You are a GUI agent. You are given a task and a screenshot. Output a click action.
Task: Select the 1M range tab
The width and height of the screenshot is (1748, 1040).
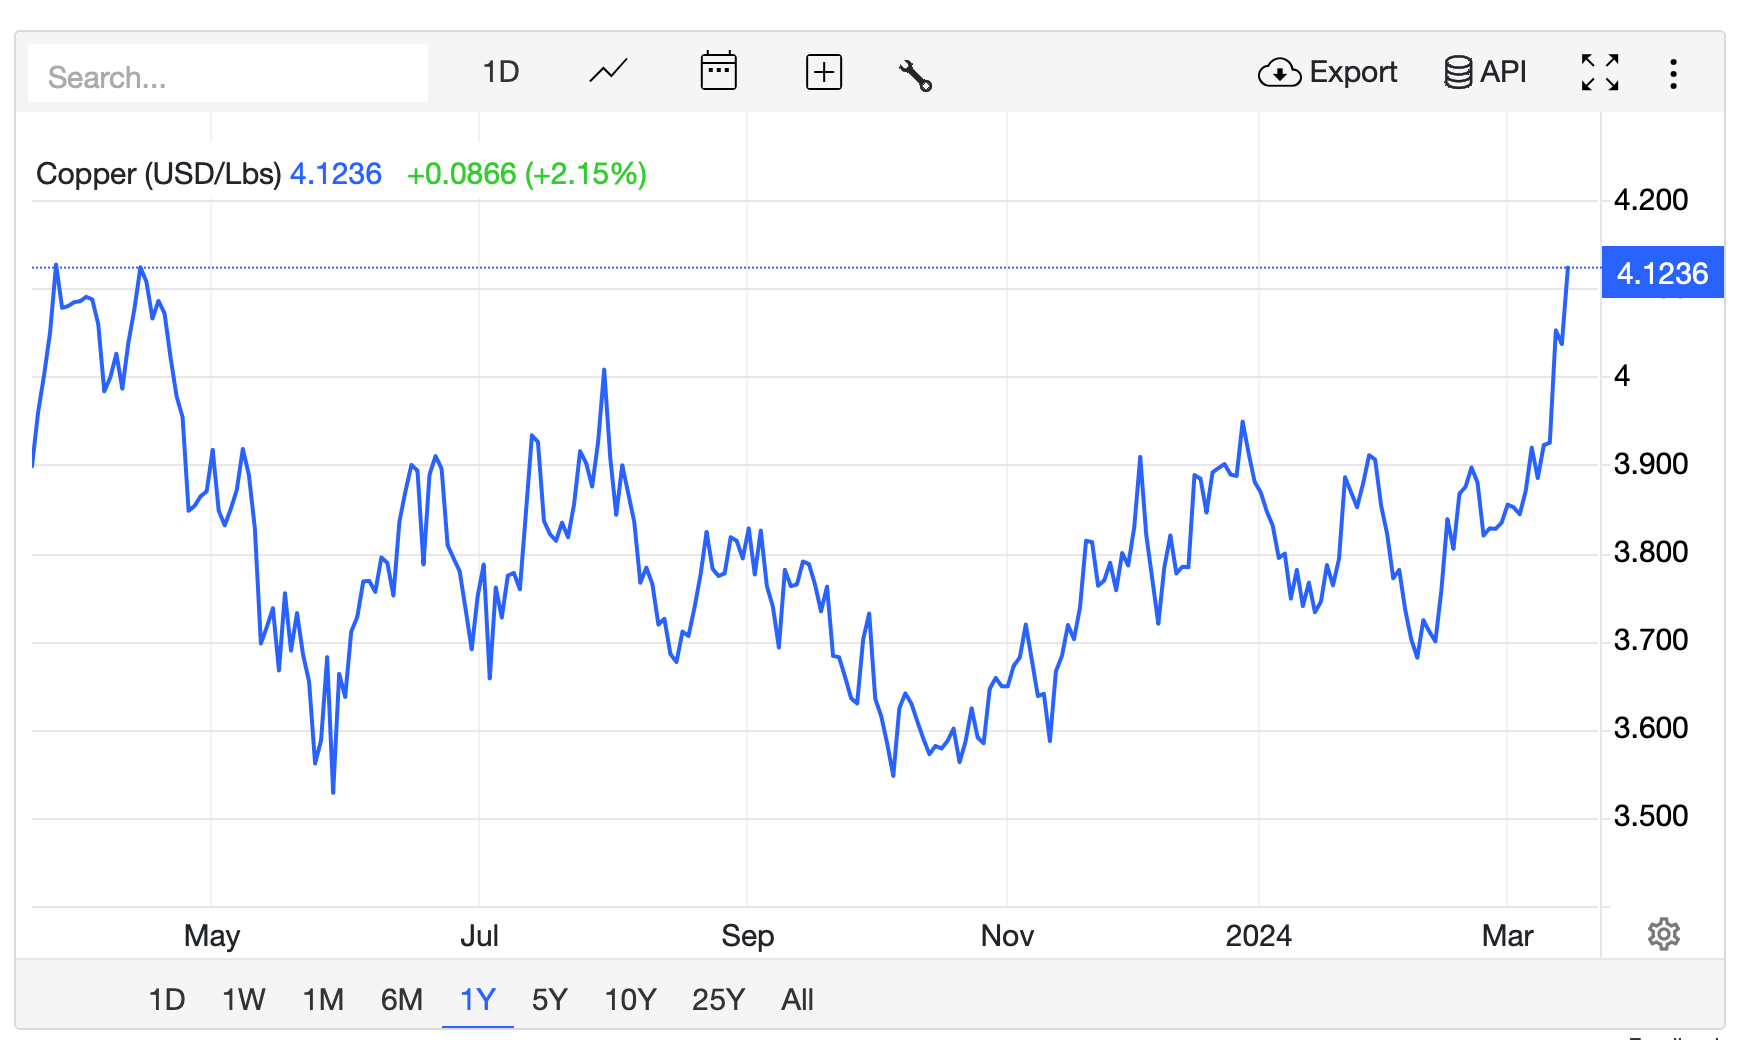click(323, 999)
